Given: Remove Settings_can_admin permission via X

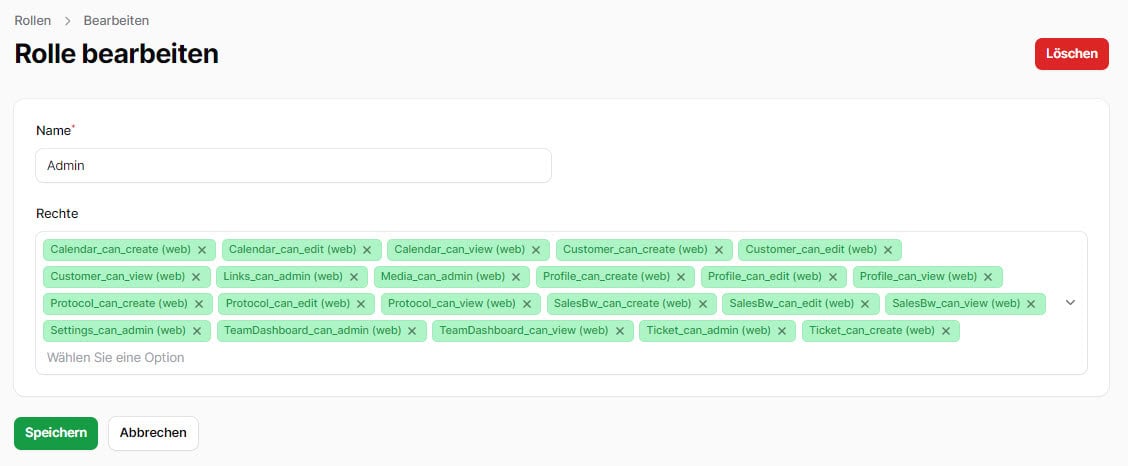Looking at the screenshot, I should 196,331.
